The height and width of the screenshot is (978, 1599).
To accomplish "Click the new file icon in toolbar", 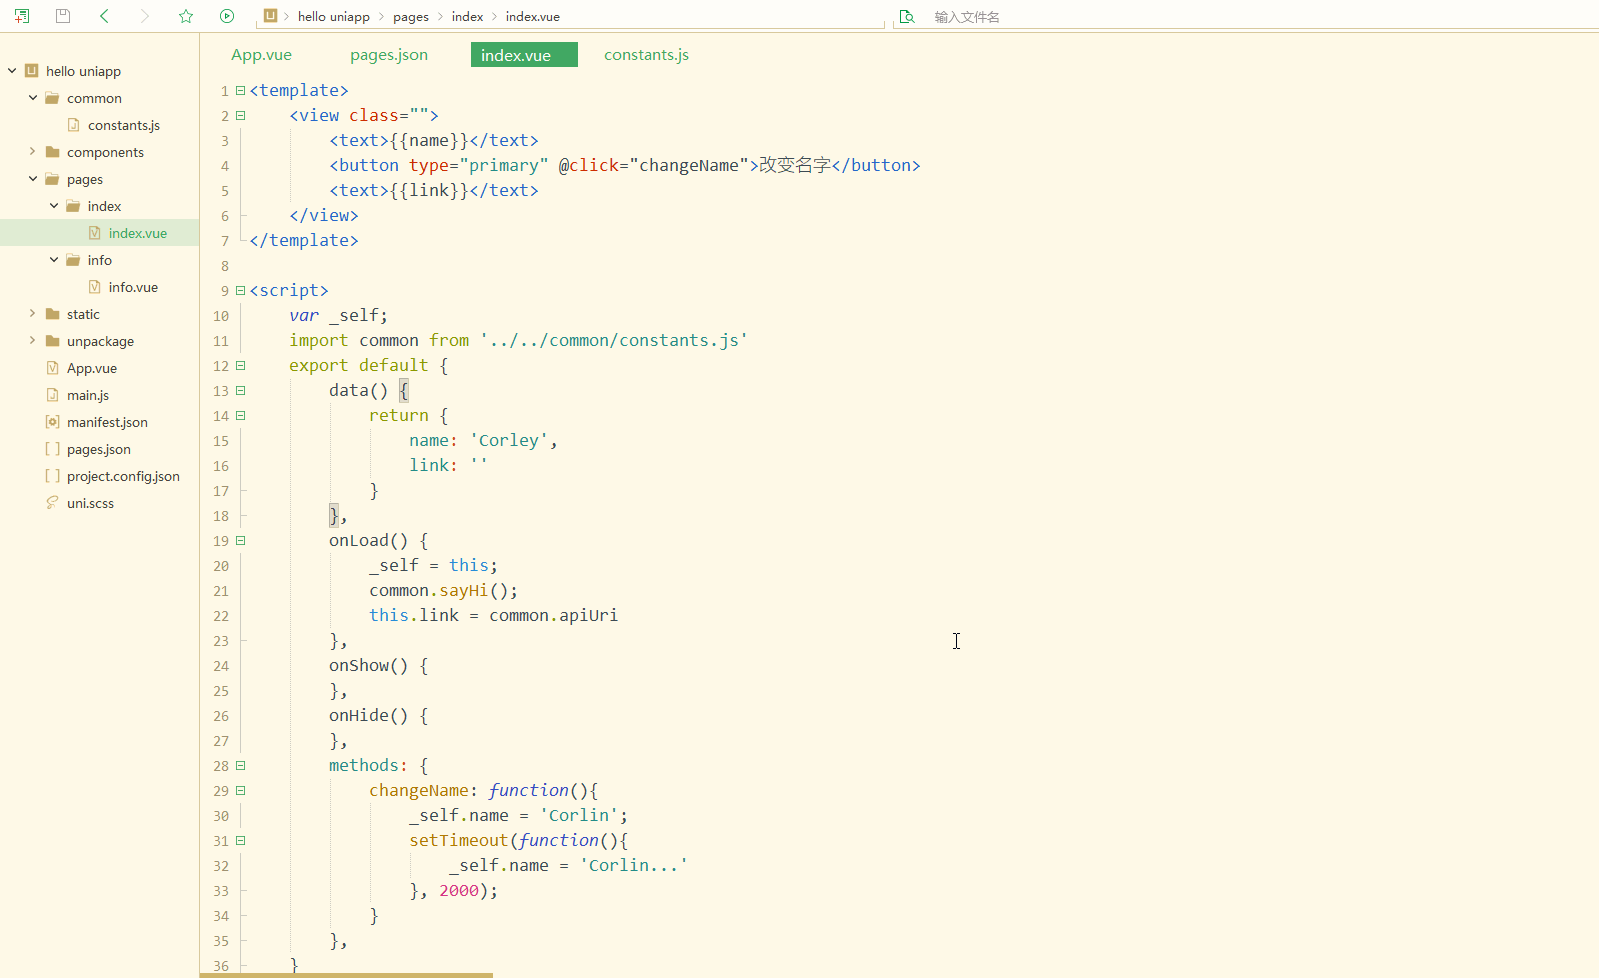I will [x=22, y=16].
